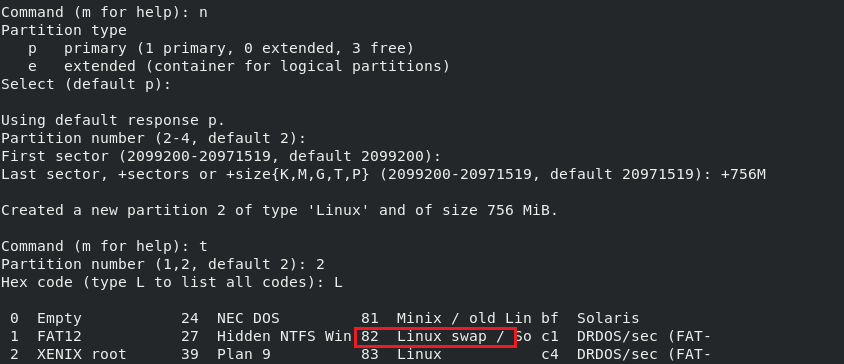Click the First sector prompt line

click(x=221, y=157)
